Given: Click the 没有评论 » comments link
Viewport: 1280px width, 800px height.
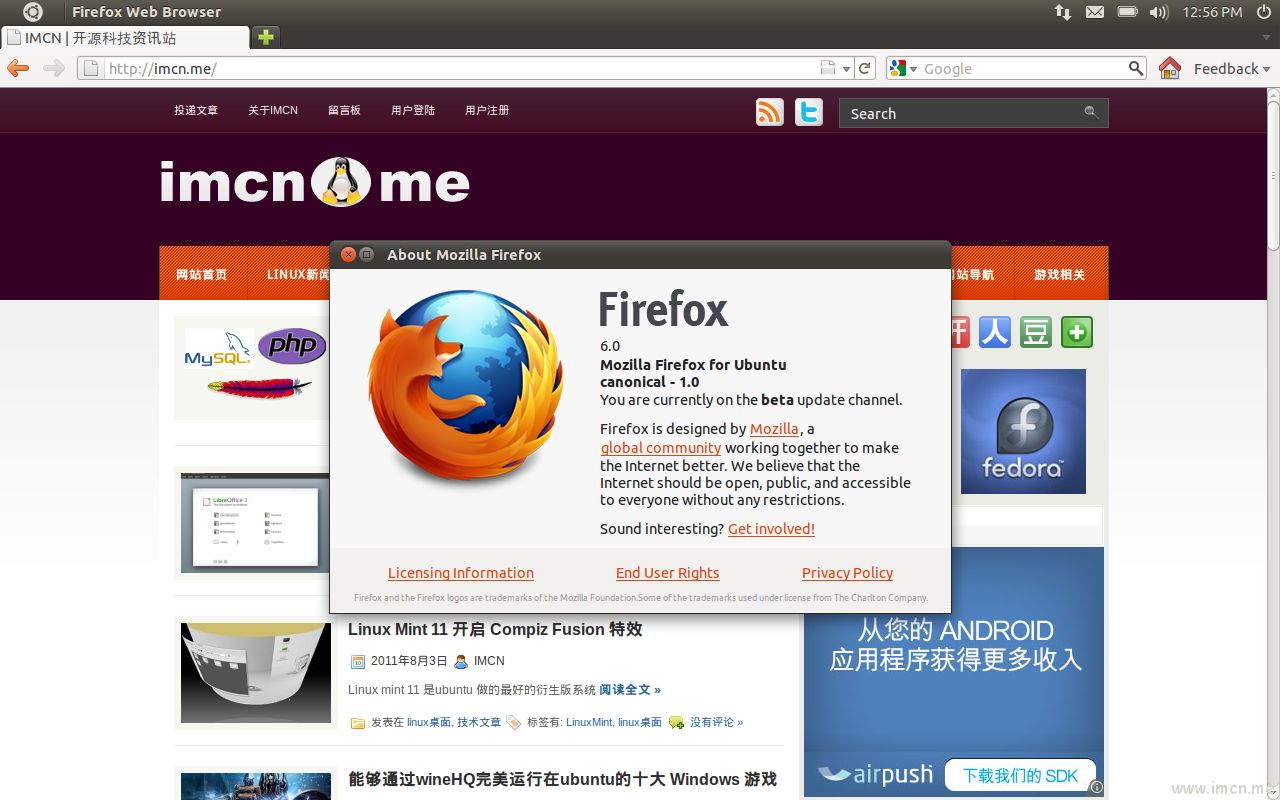Looking at the screenshot, I should tap(716, 722).
